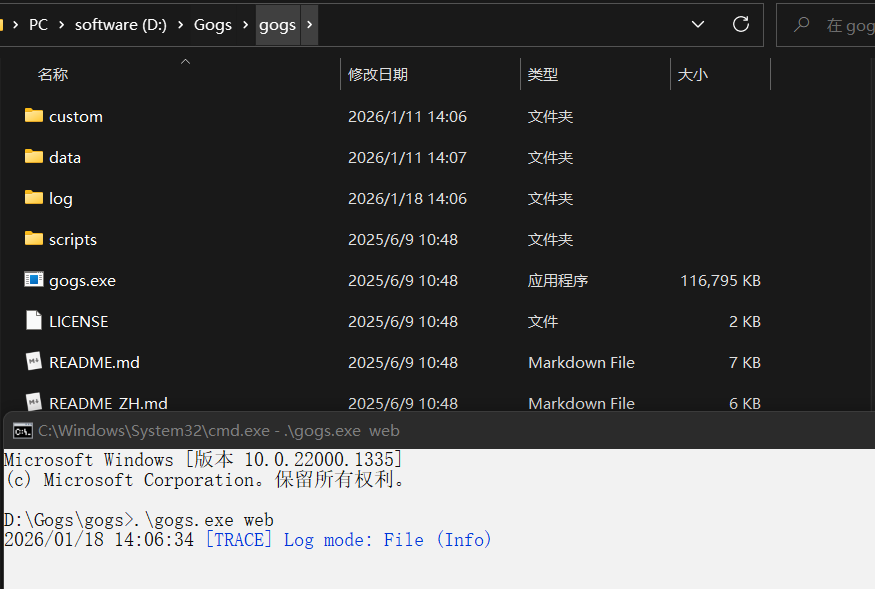This screenshot has width=875, height=589.
Task: Click the 116,795 KB size cell
Action: coord(720,280)
